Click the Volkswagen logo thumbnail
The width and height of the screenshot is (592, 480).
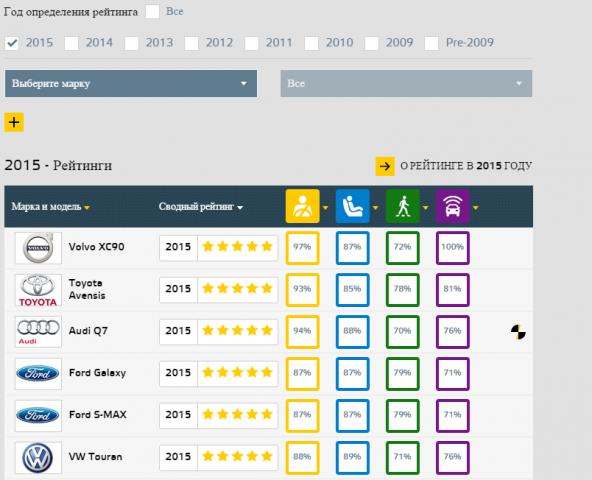pos(38,458)
